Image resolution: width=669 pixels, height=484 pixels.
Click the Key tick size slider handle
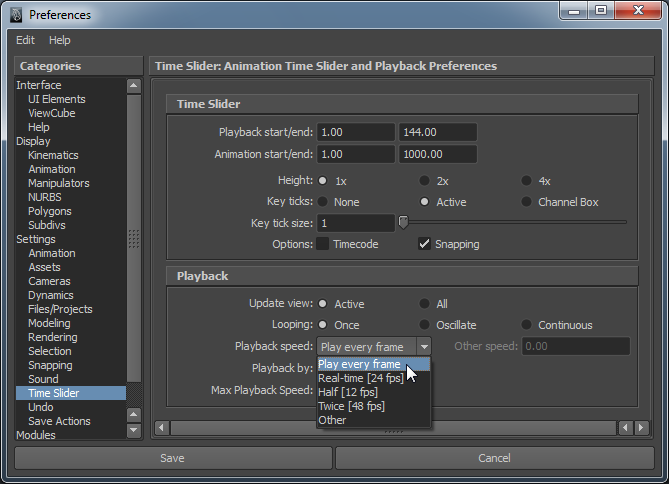click(x=403, y=222)
